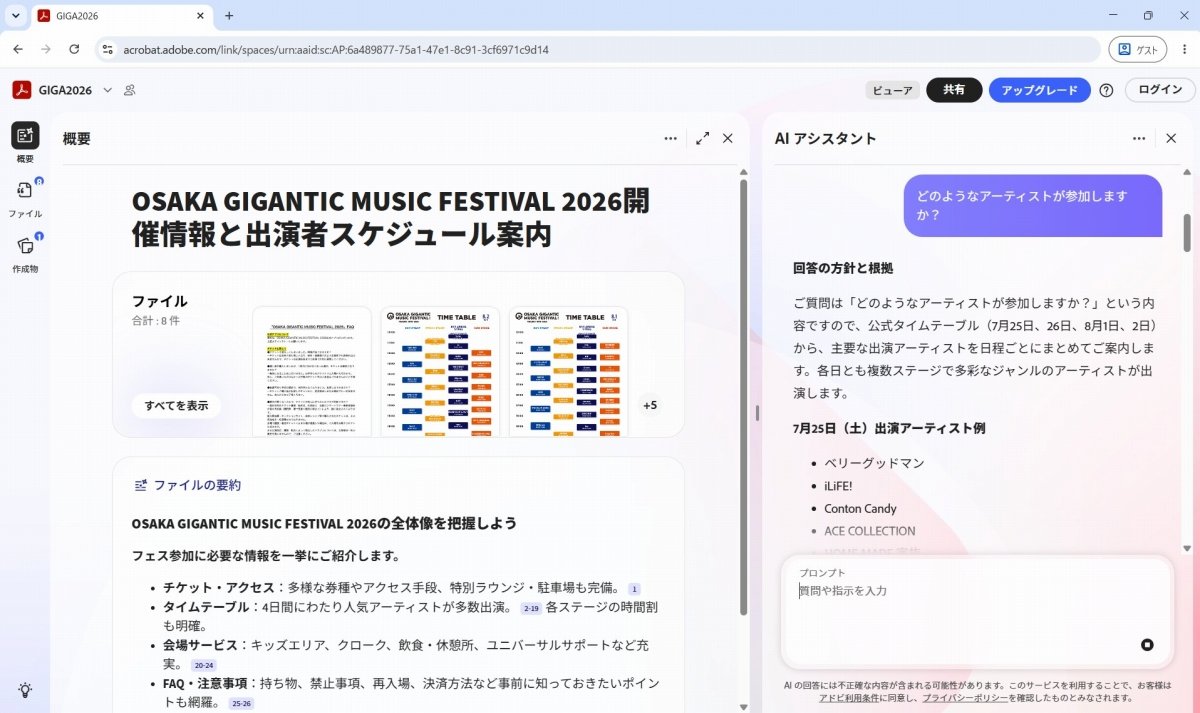Viewport: 1200px width, 713px height.
Task: Click the citation badge 1 after チケット・アクセス
Action: tap(633, 589)
